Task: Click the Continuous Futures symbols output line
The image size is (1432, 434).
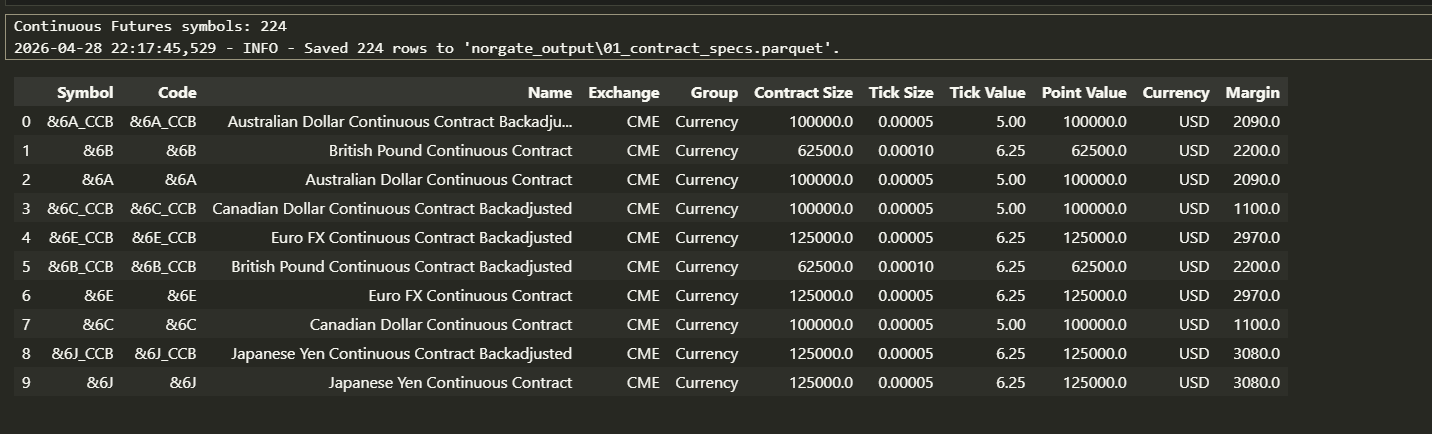Action: coord(150,26)
